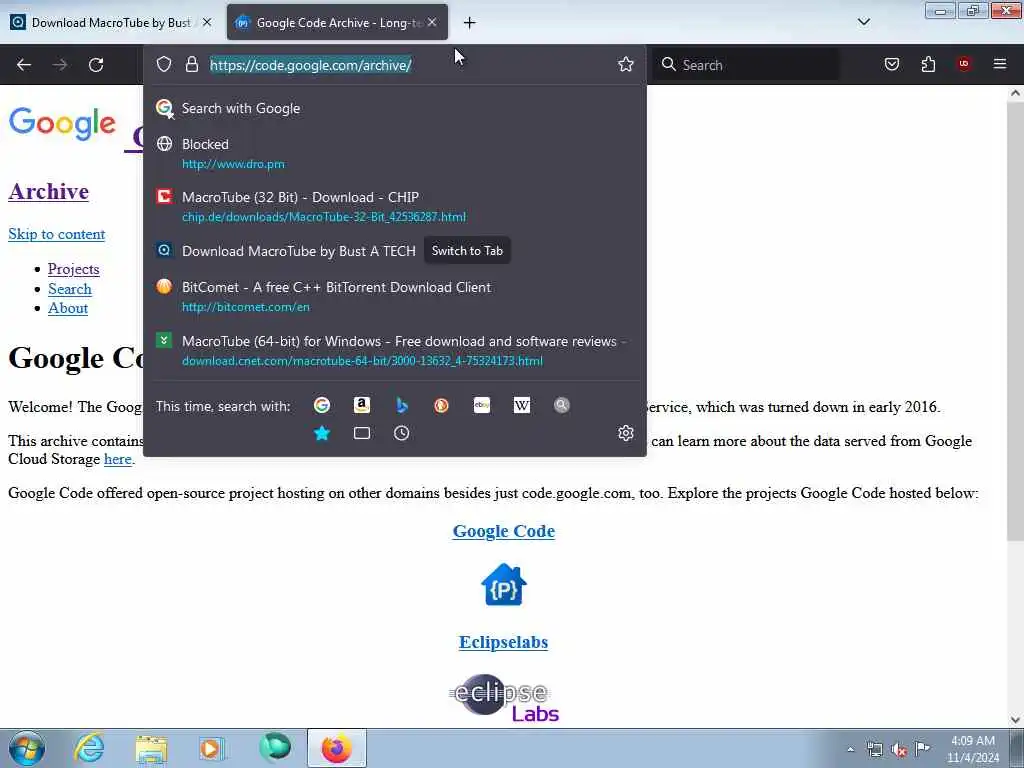Search only in History clock shortcut
The height and width of the screenshot is (768, 1024).
click(402, 433)
